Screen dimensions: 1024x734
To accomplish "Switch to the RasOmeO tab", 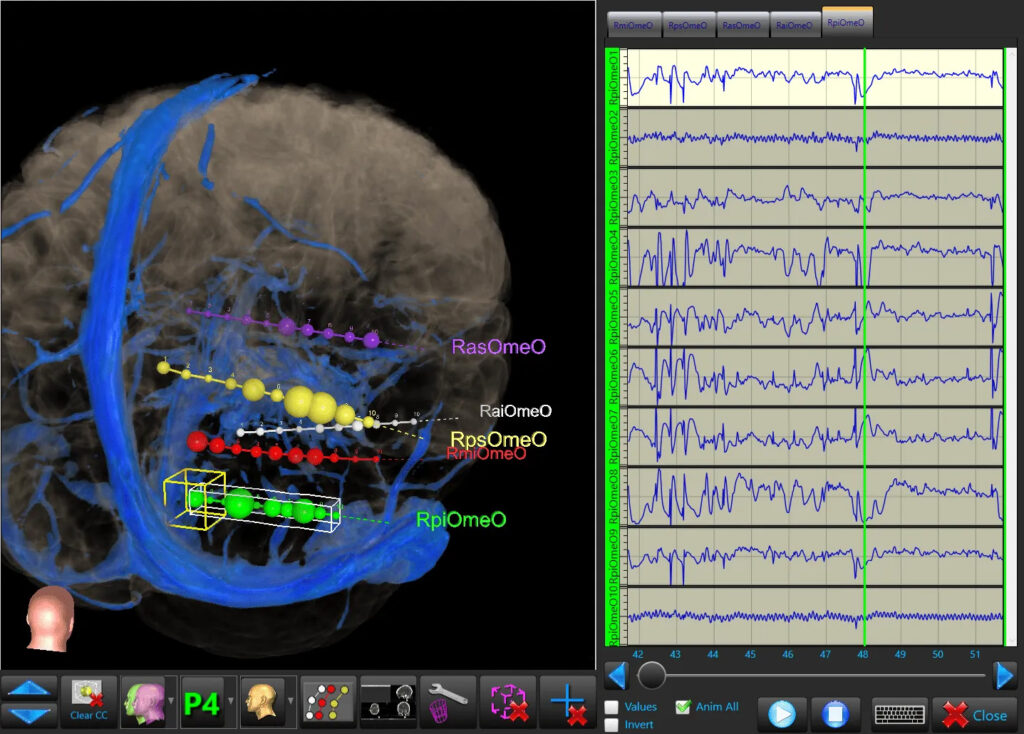I will [742, 25].
